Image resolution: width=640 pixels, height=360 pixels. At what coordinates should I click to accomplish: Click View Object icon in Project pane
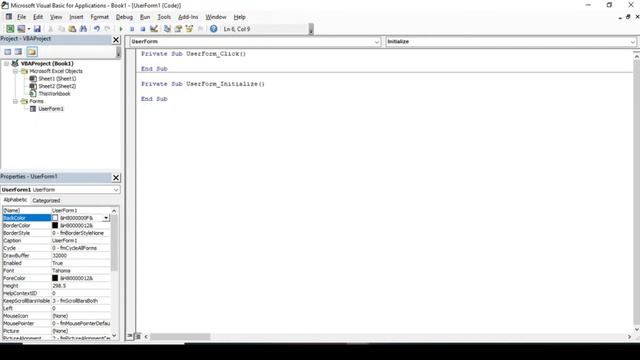18,52
